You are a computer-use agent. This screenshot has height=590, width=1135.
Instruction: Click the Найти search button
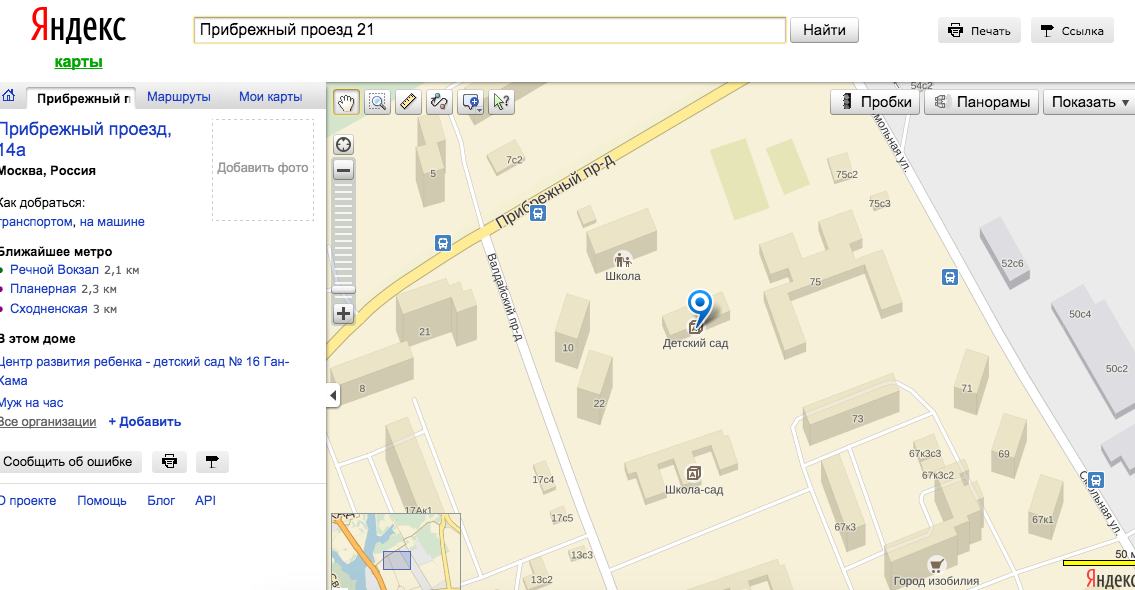pyautogui.click(x=824, y=30)
